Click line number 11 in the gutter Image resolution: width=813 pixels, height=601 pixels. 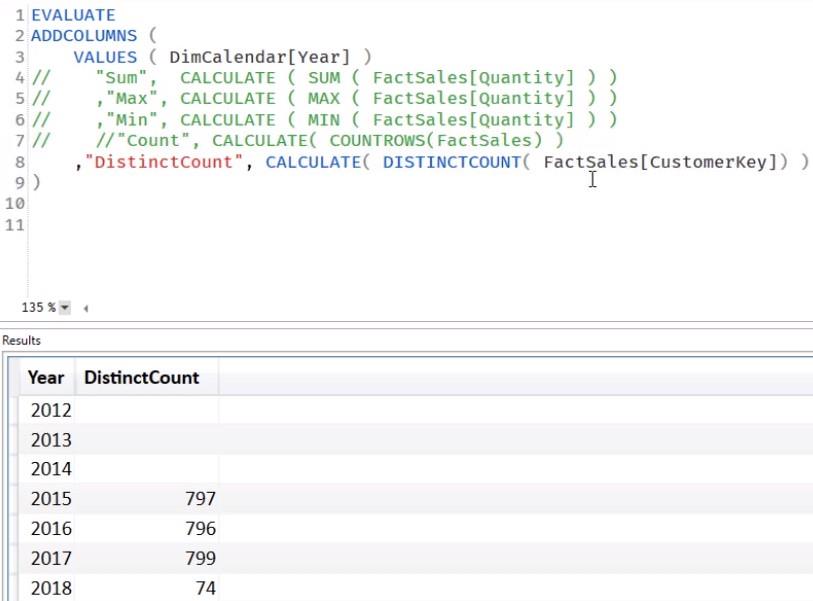(15, 225)
